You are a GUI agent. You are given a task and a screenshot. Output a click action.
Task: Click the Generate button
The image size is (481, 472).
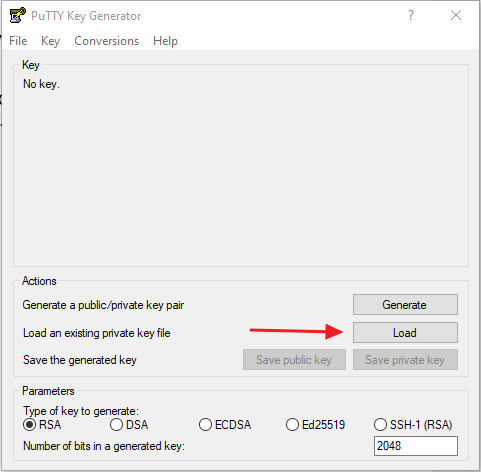click(x=405, y=305)
